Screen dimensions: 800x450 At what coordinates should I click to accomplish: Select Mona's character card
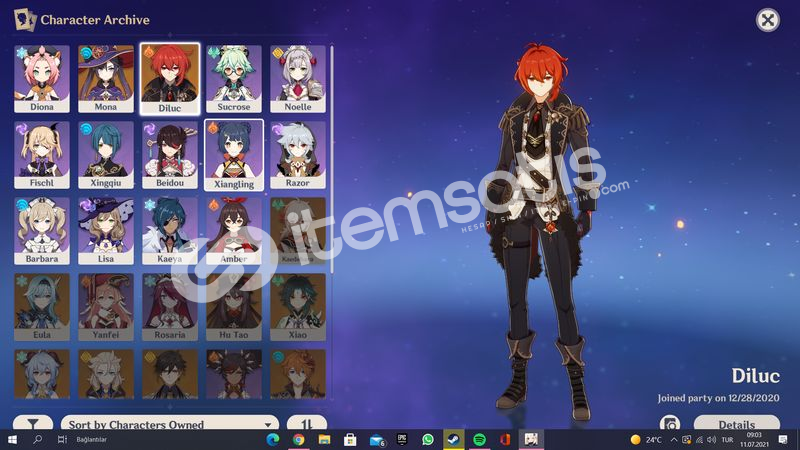click(x=106, y=79)
